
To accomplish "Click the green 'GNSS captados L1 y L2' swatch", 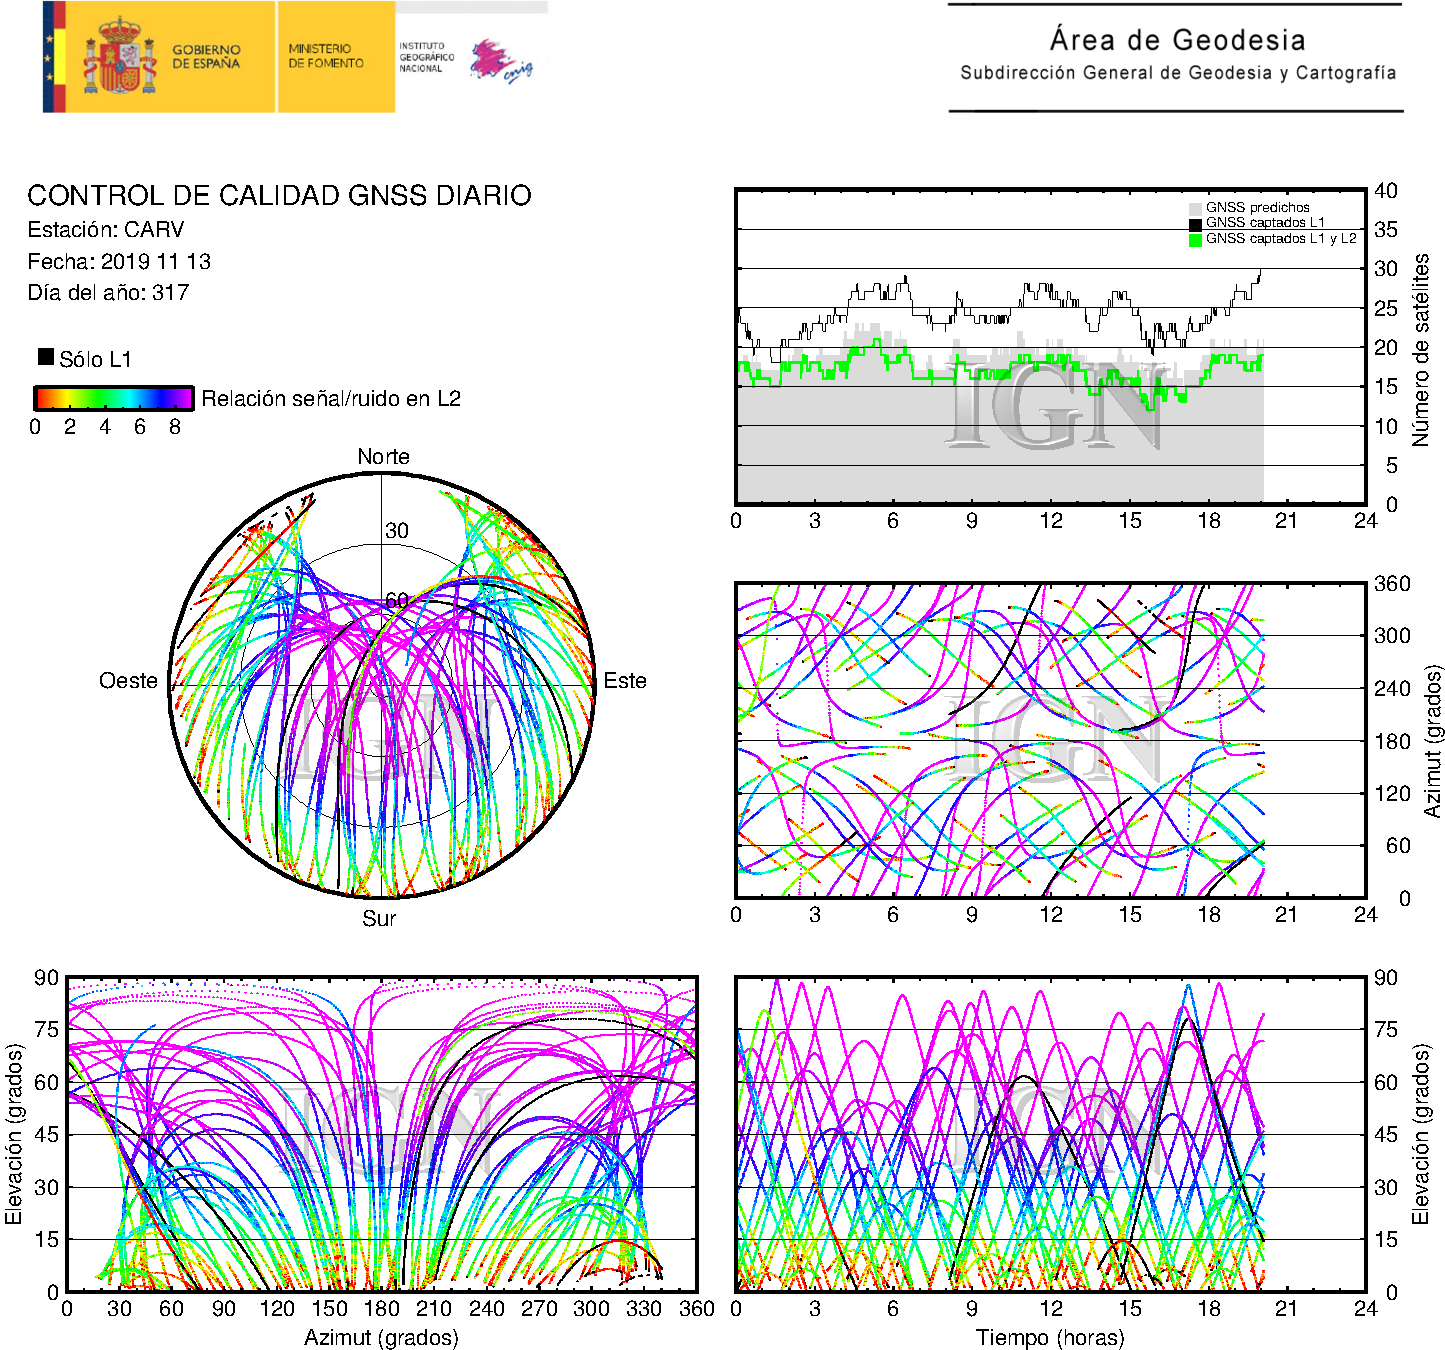I will 1195,240.
